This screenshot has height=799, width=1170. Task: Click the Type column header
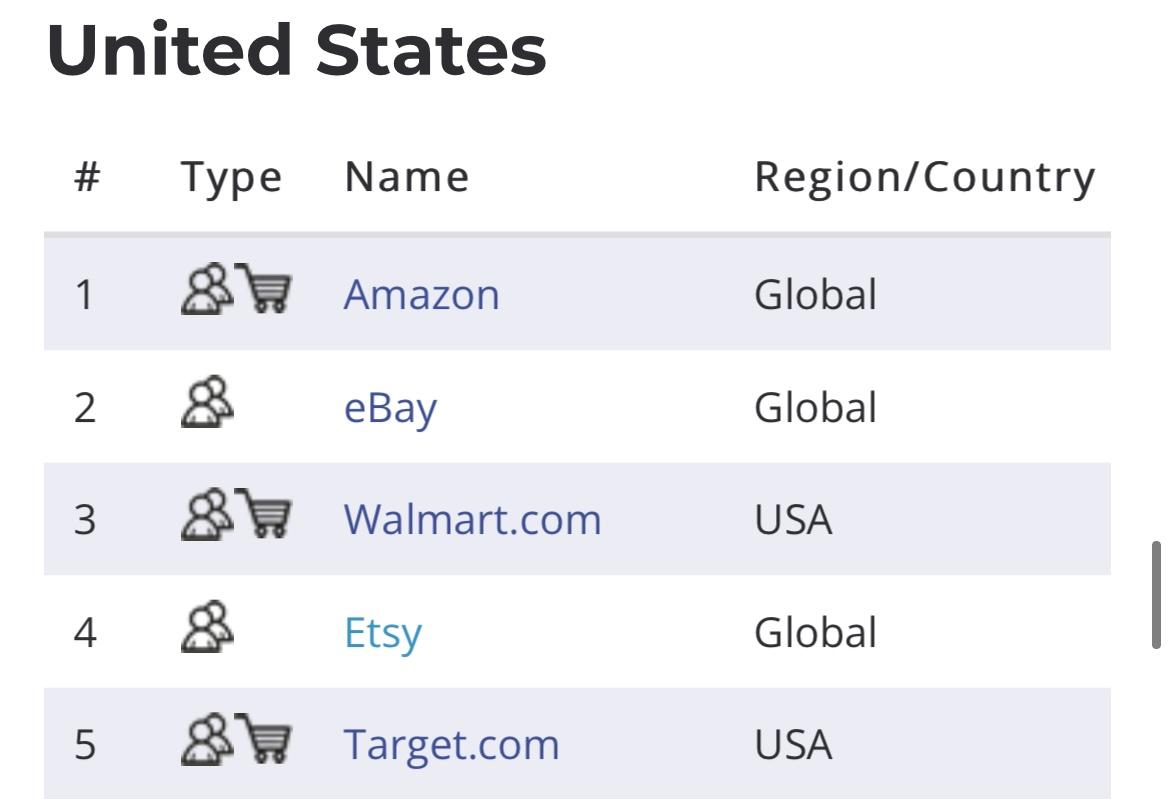pos(231,179)
